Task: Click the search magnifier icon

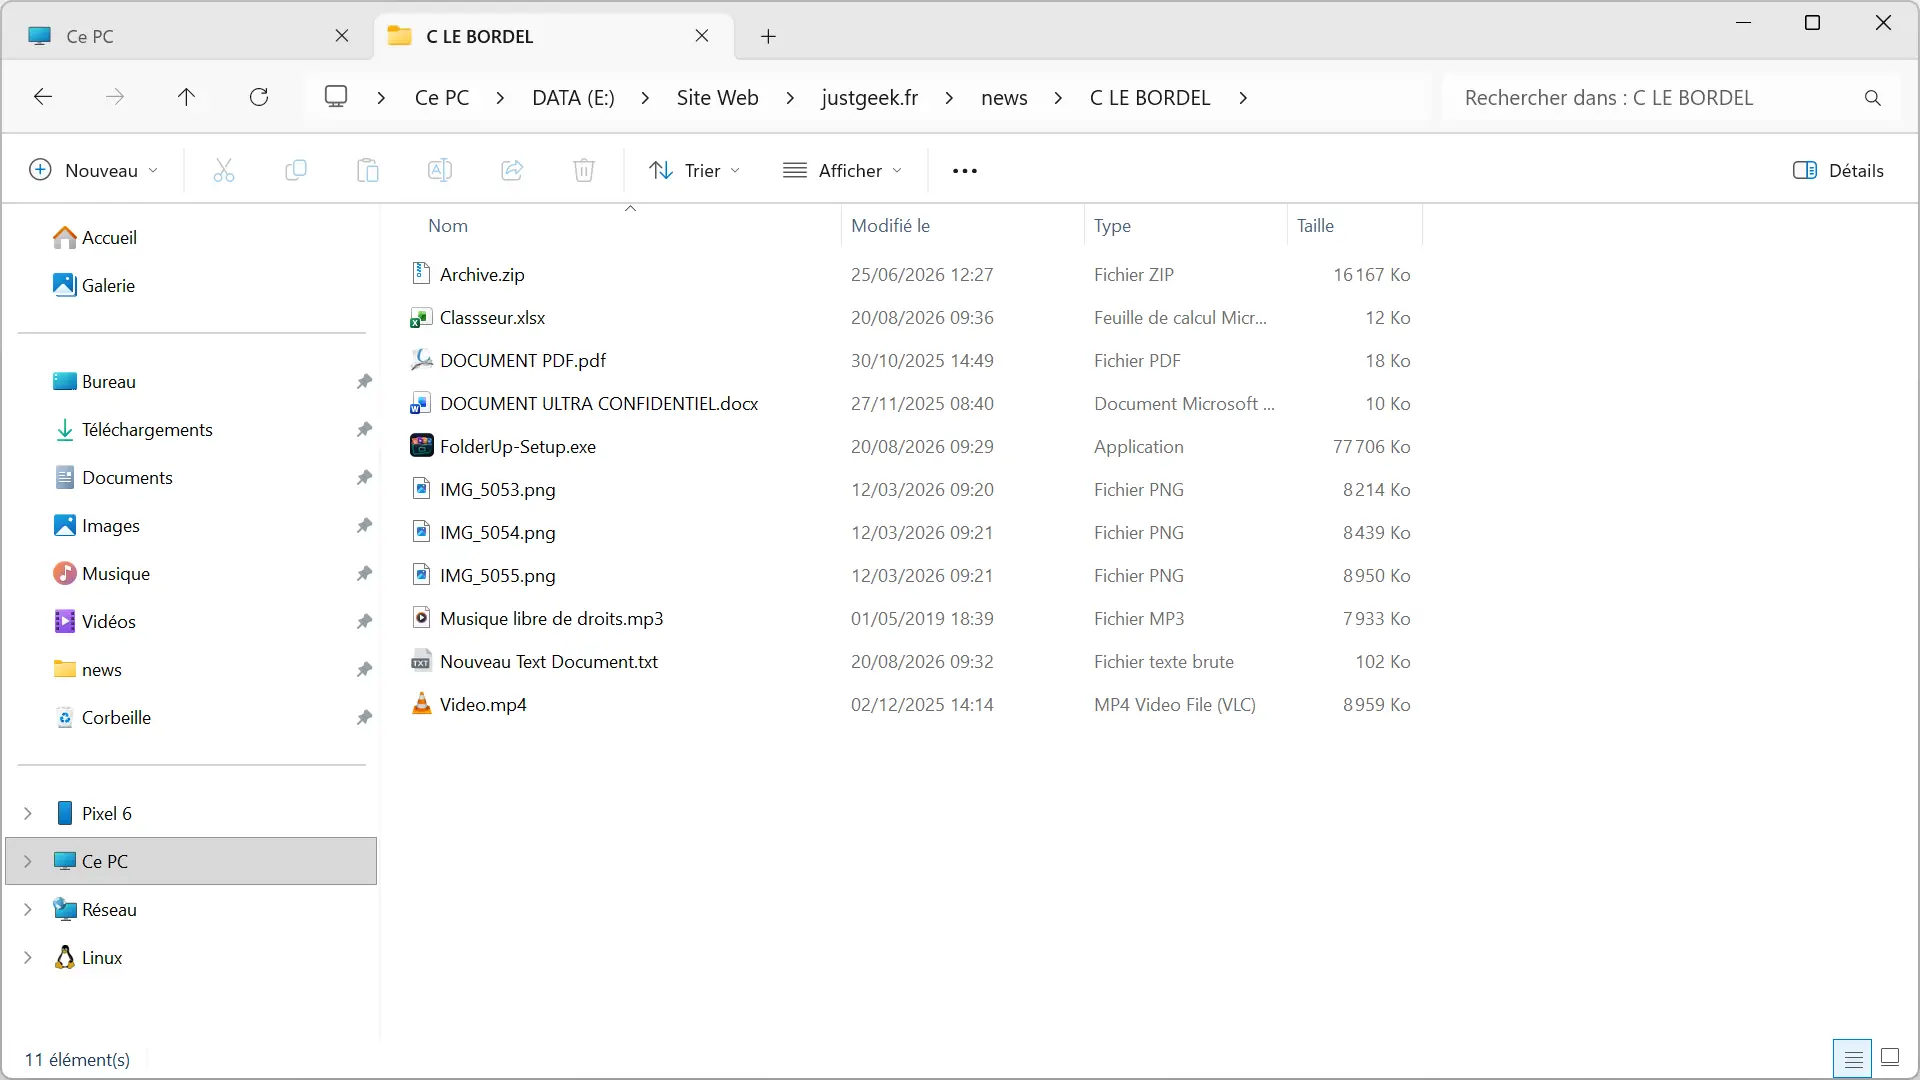Action: (1873, 98)
